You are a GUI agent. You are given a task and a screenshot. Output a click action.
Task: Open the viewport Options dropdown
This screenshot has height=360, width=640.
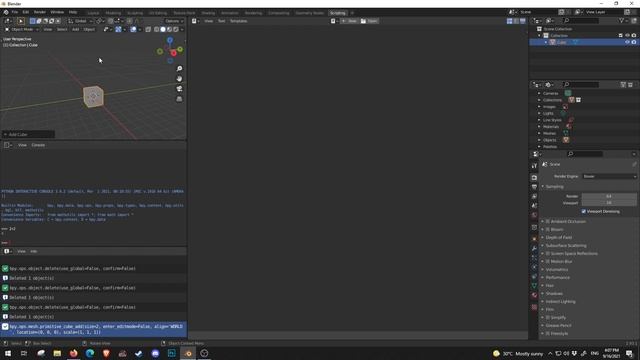point(174,21)
